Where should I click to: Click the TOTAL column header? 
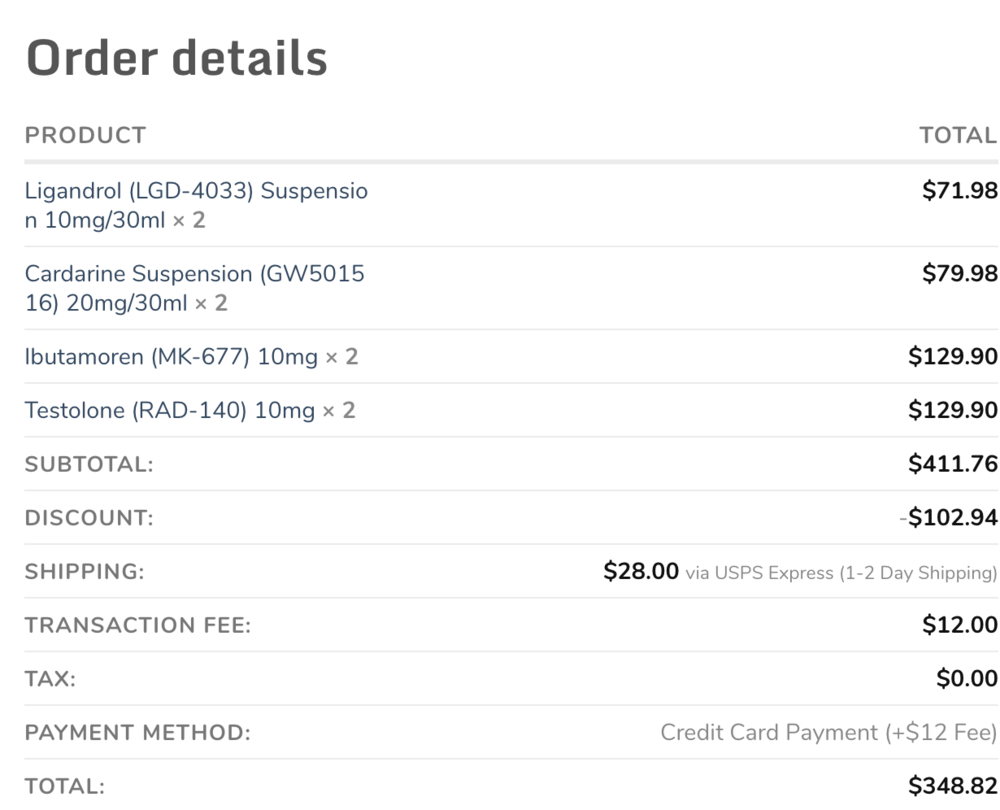(x=958, y=135)
